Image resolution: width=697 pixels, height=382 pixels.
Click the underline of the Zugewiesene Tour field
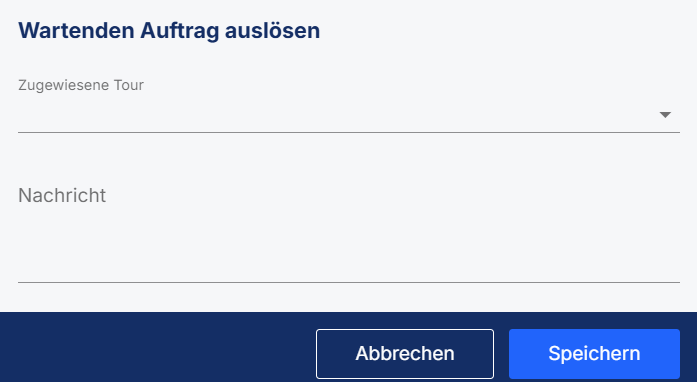coord(349,132)
